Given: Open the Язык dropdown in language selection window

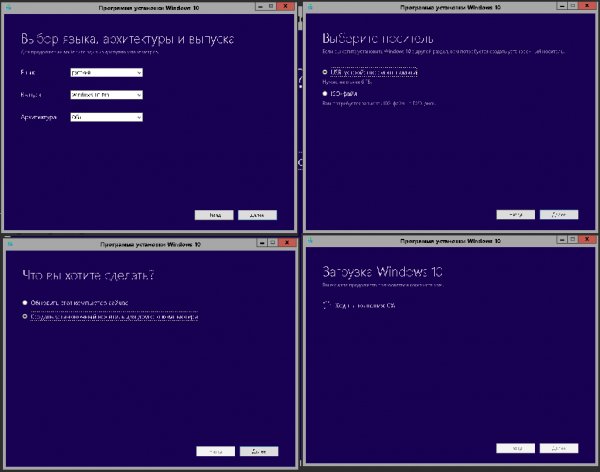Looking at the screenshot, I should 106,72.
